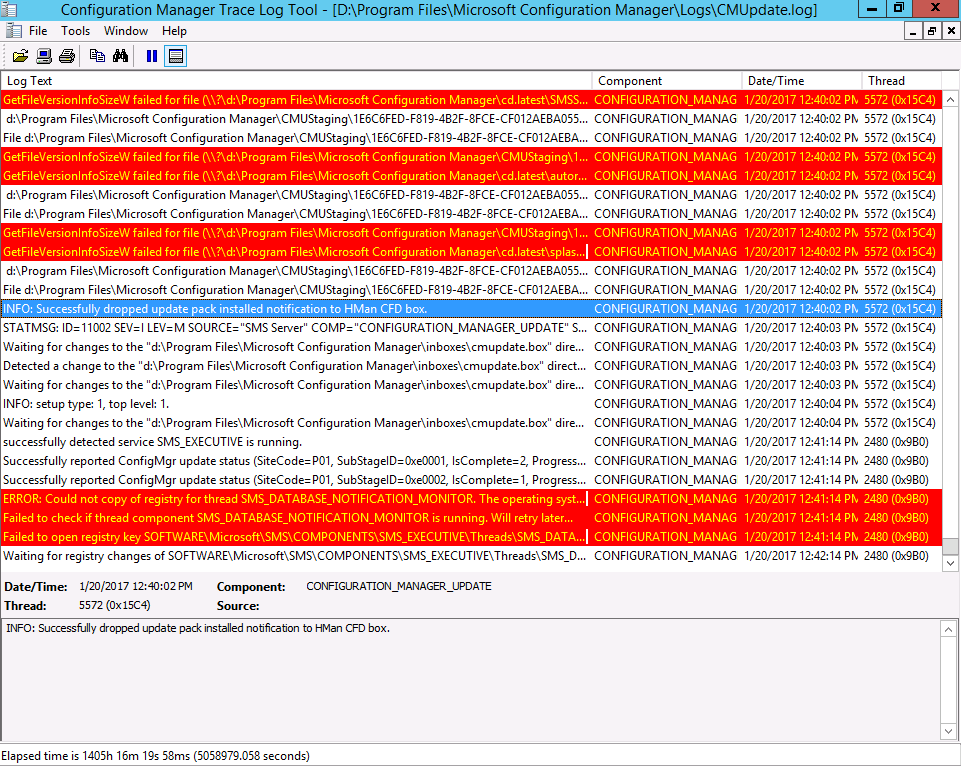Click the Open log file folder icon

click(x=20, y=56)
